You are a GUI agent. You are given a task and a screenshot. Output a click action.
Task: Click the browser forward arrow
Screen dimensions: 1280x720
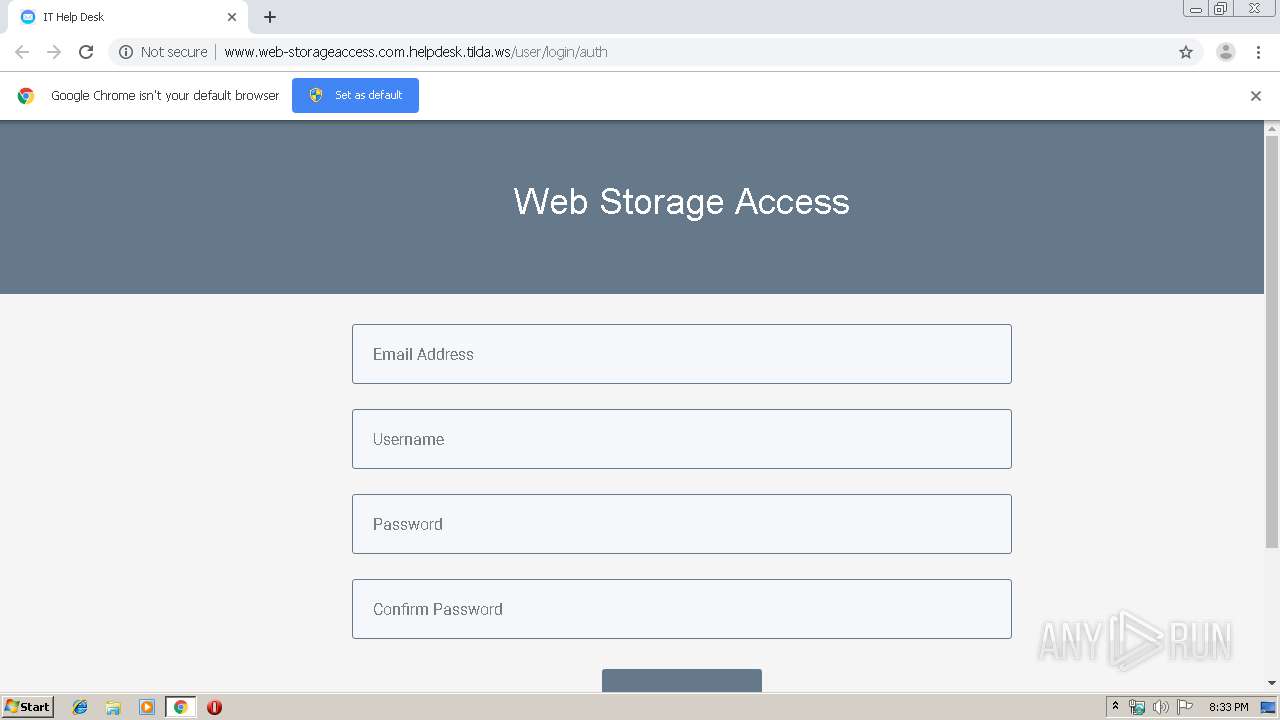(54, 52)
